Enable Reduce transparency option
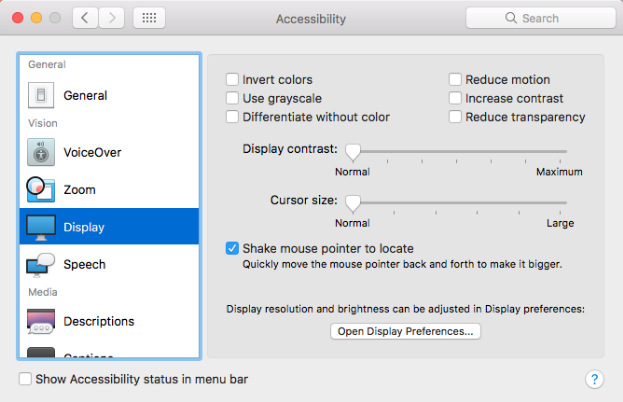Screen dimensions: 623x402 [x=455, y=117]
